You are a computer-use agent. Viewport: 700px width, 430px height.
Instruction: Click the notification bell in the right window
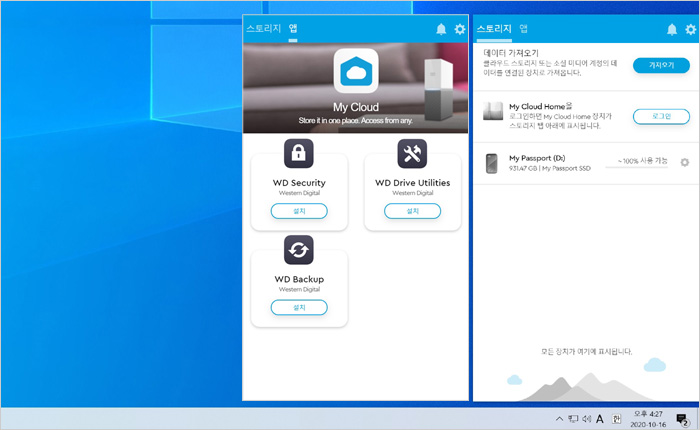click(672, 29)
